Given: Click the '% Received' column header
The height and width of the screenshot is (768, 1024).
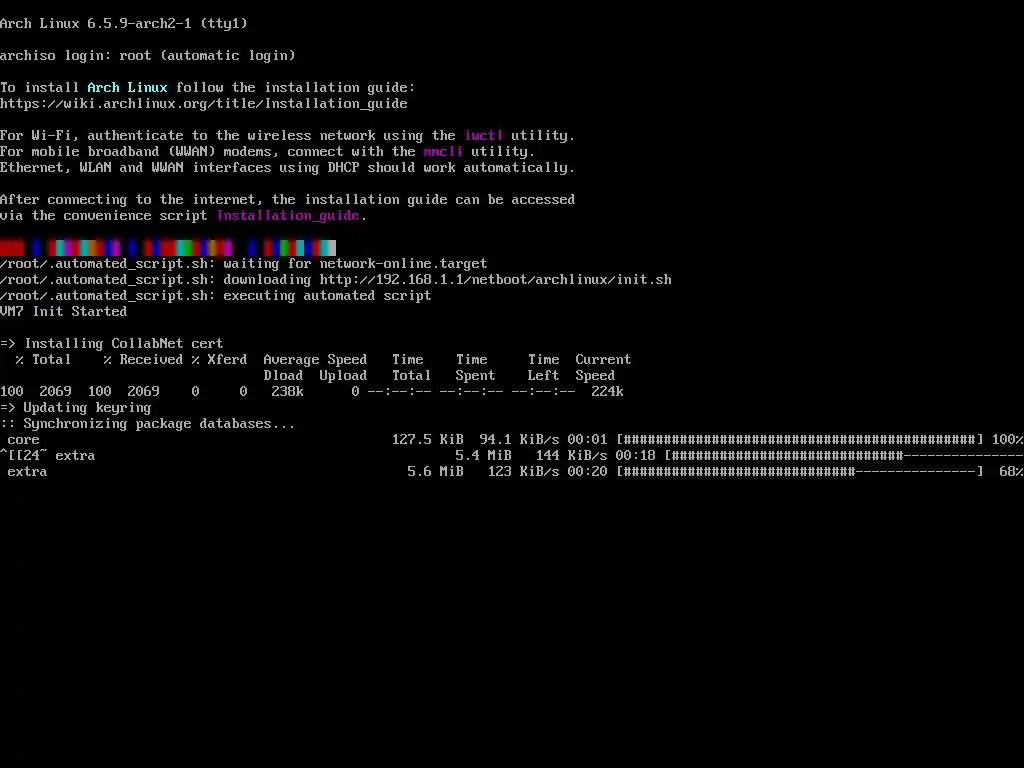Looking at the screenshot, I should pos(143,359).
